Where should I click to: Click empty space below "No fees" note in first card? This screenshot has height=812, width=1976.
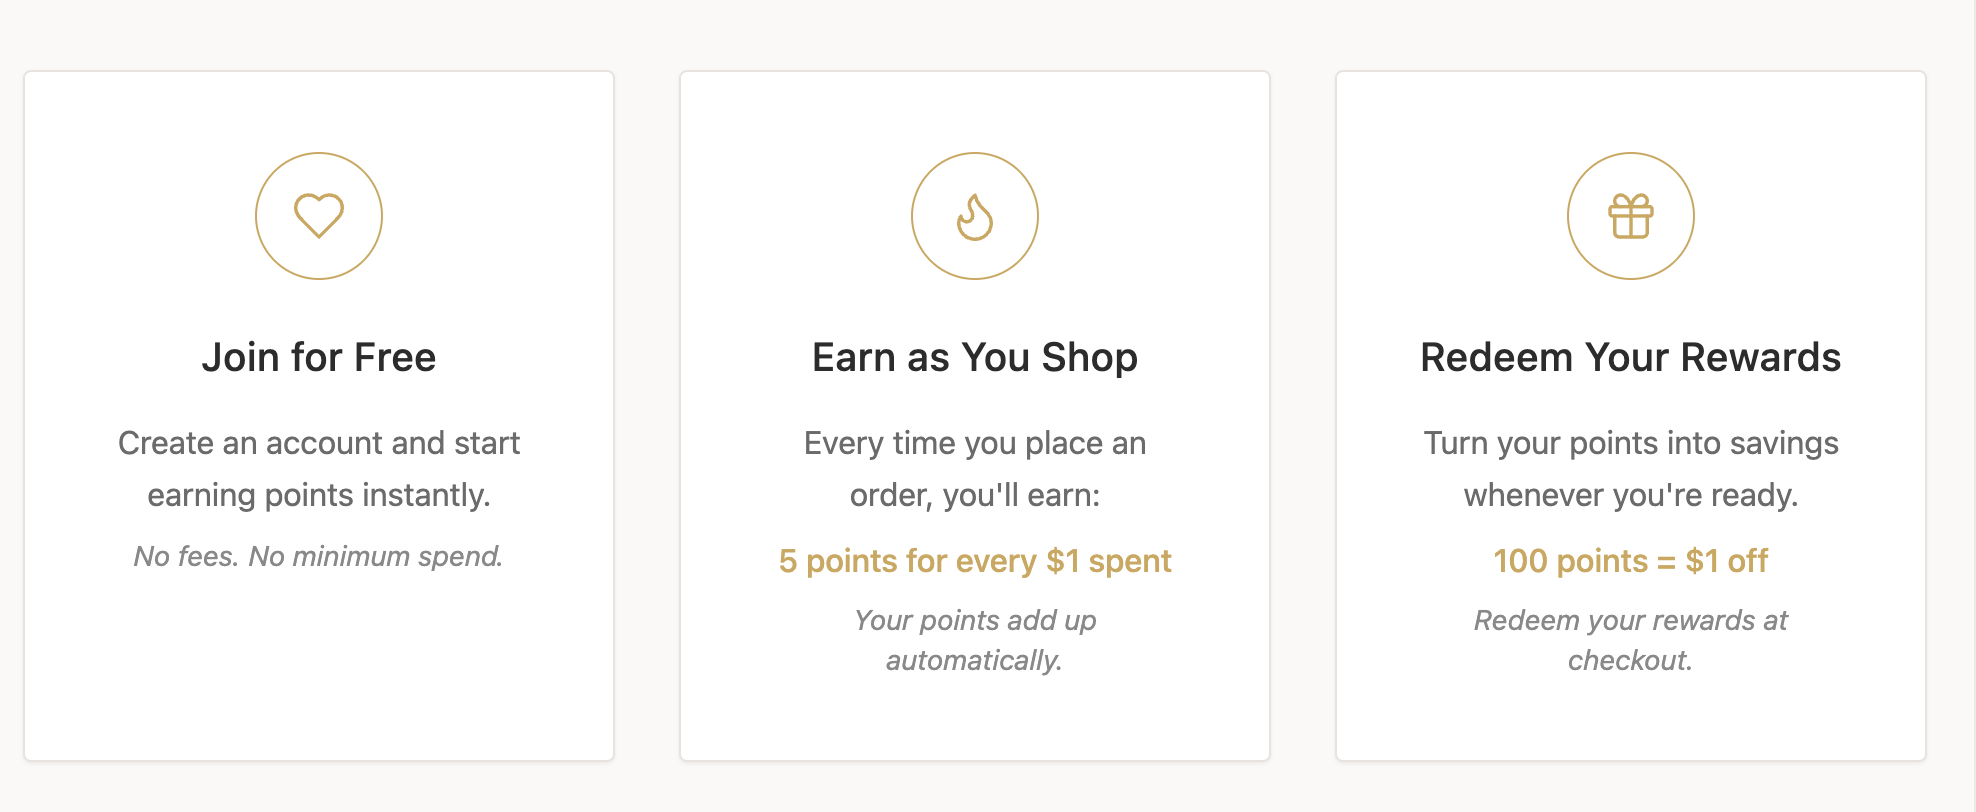pyautogui.click(x=319, y=670)
